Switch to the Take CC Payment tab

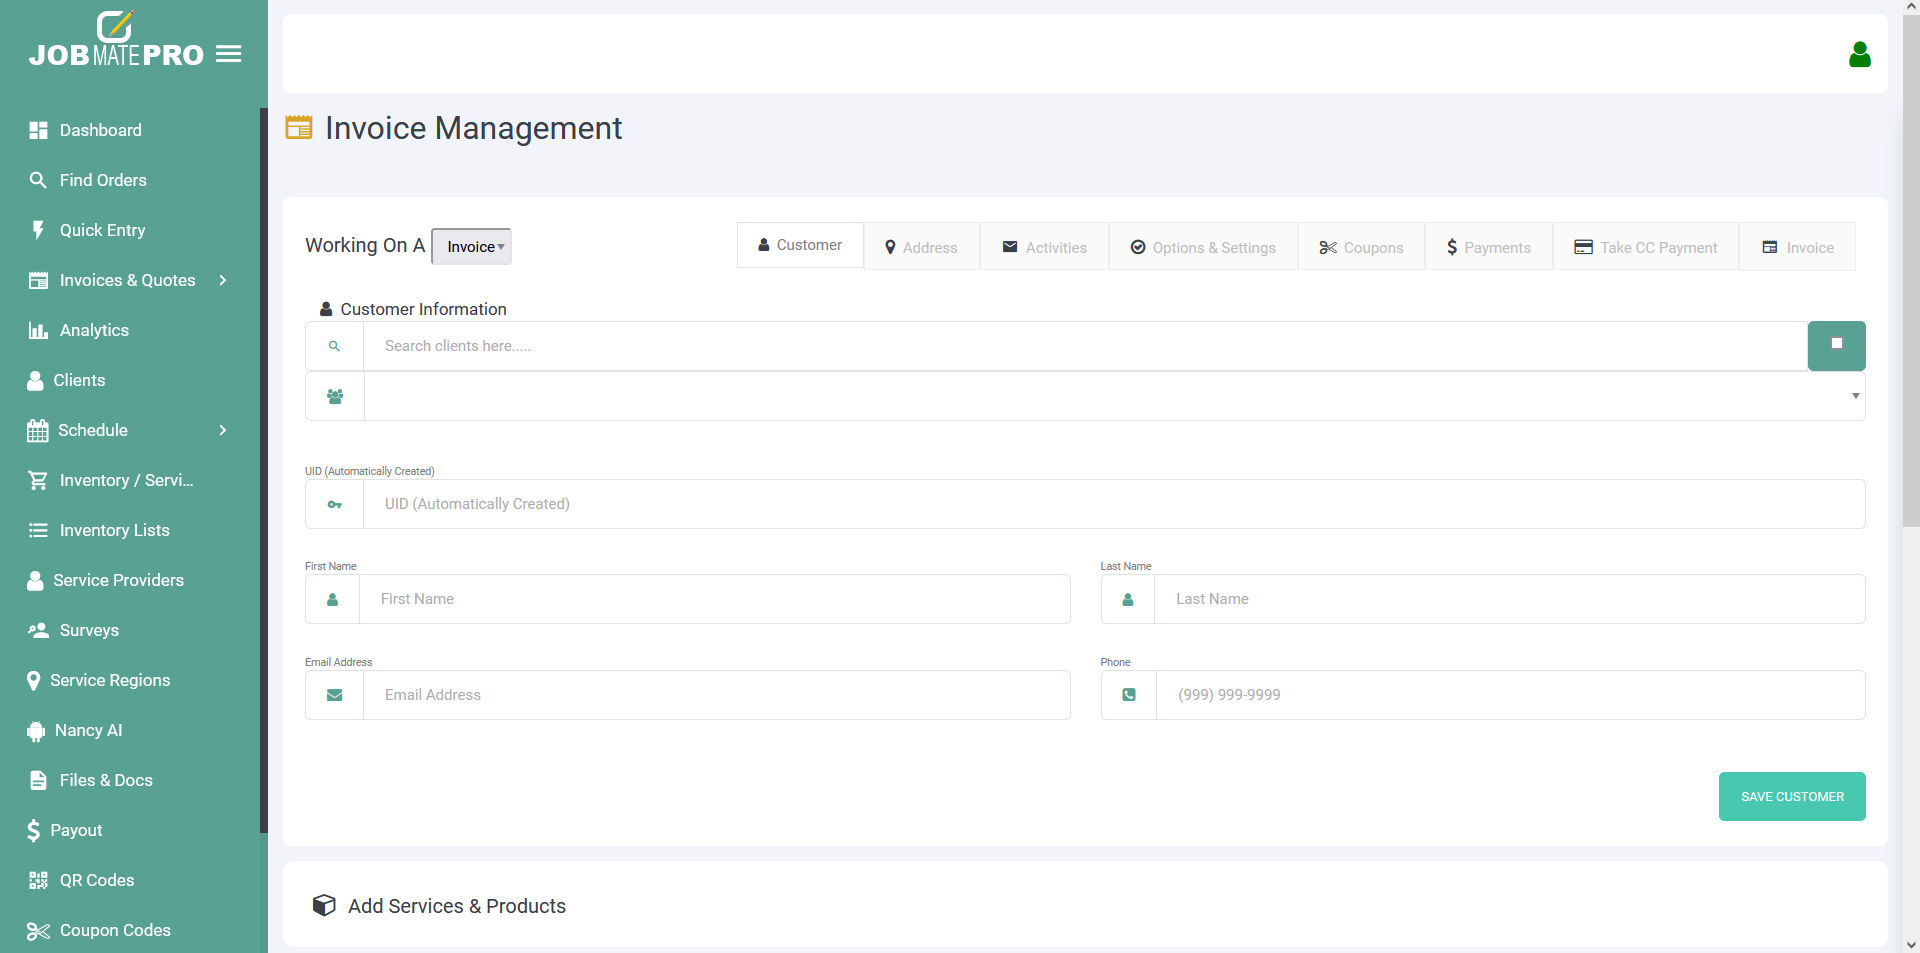1645,247
